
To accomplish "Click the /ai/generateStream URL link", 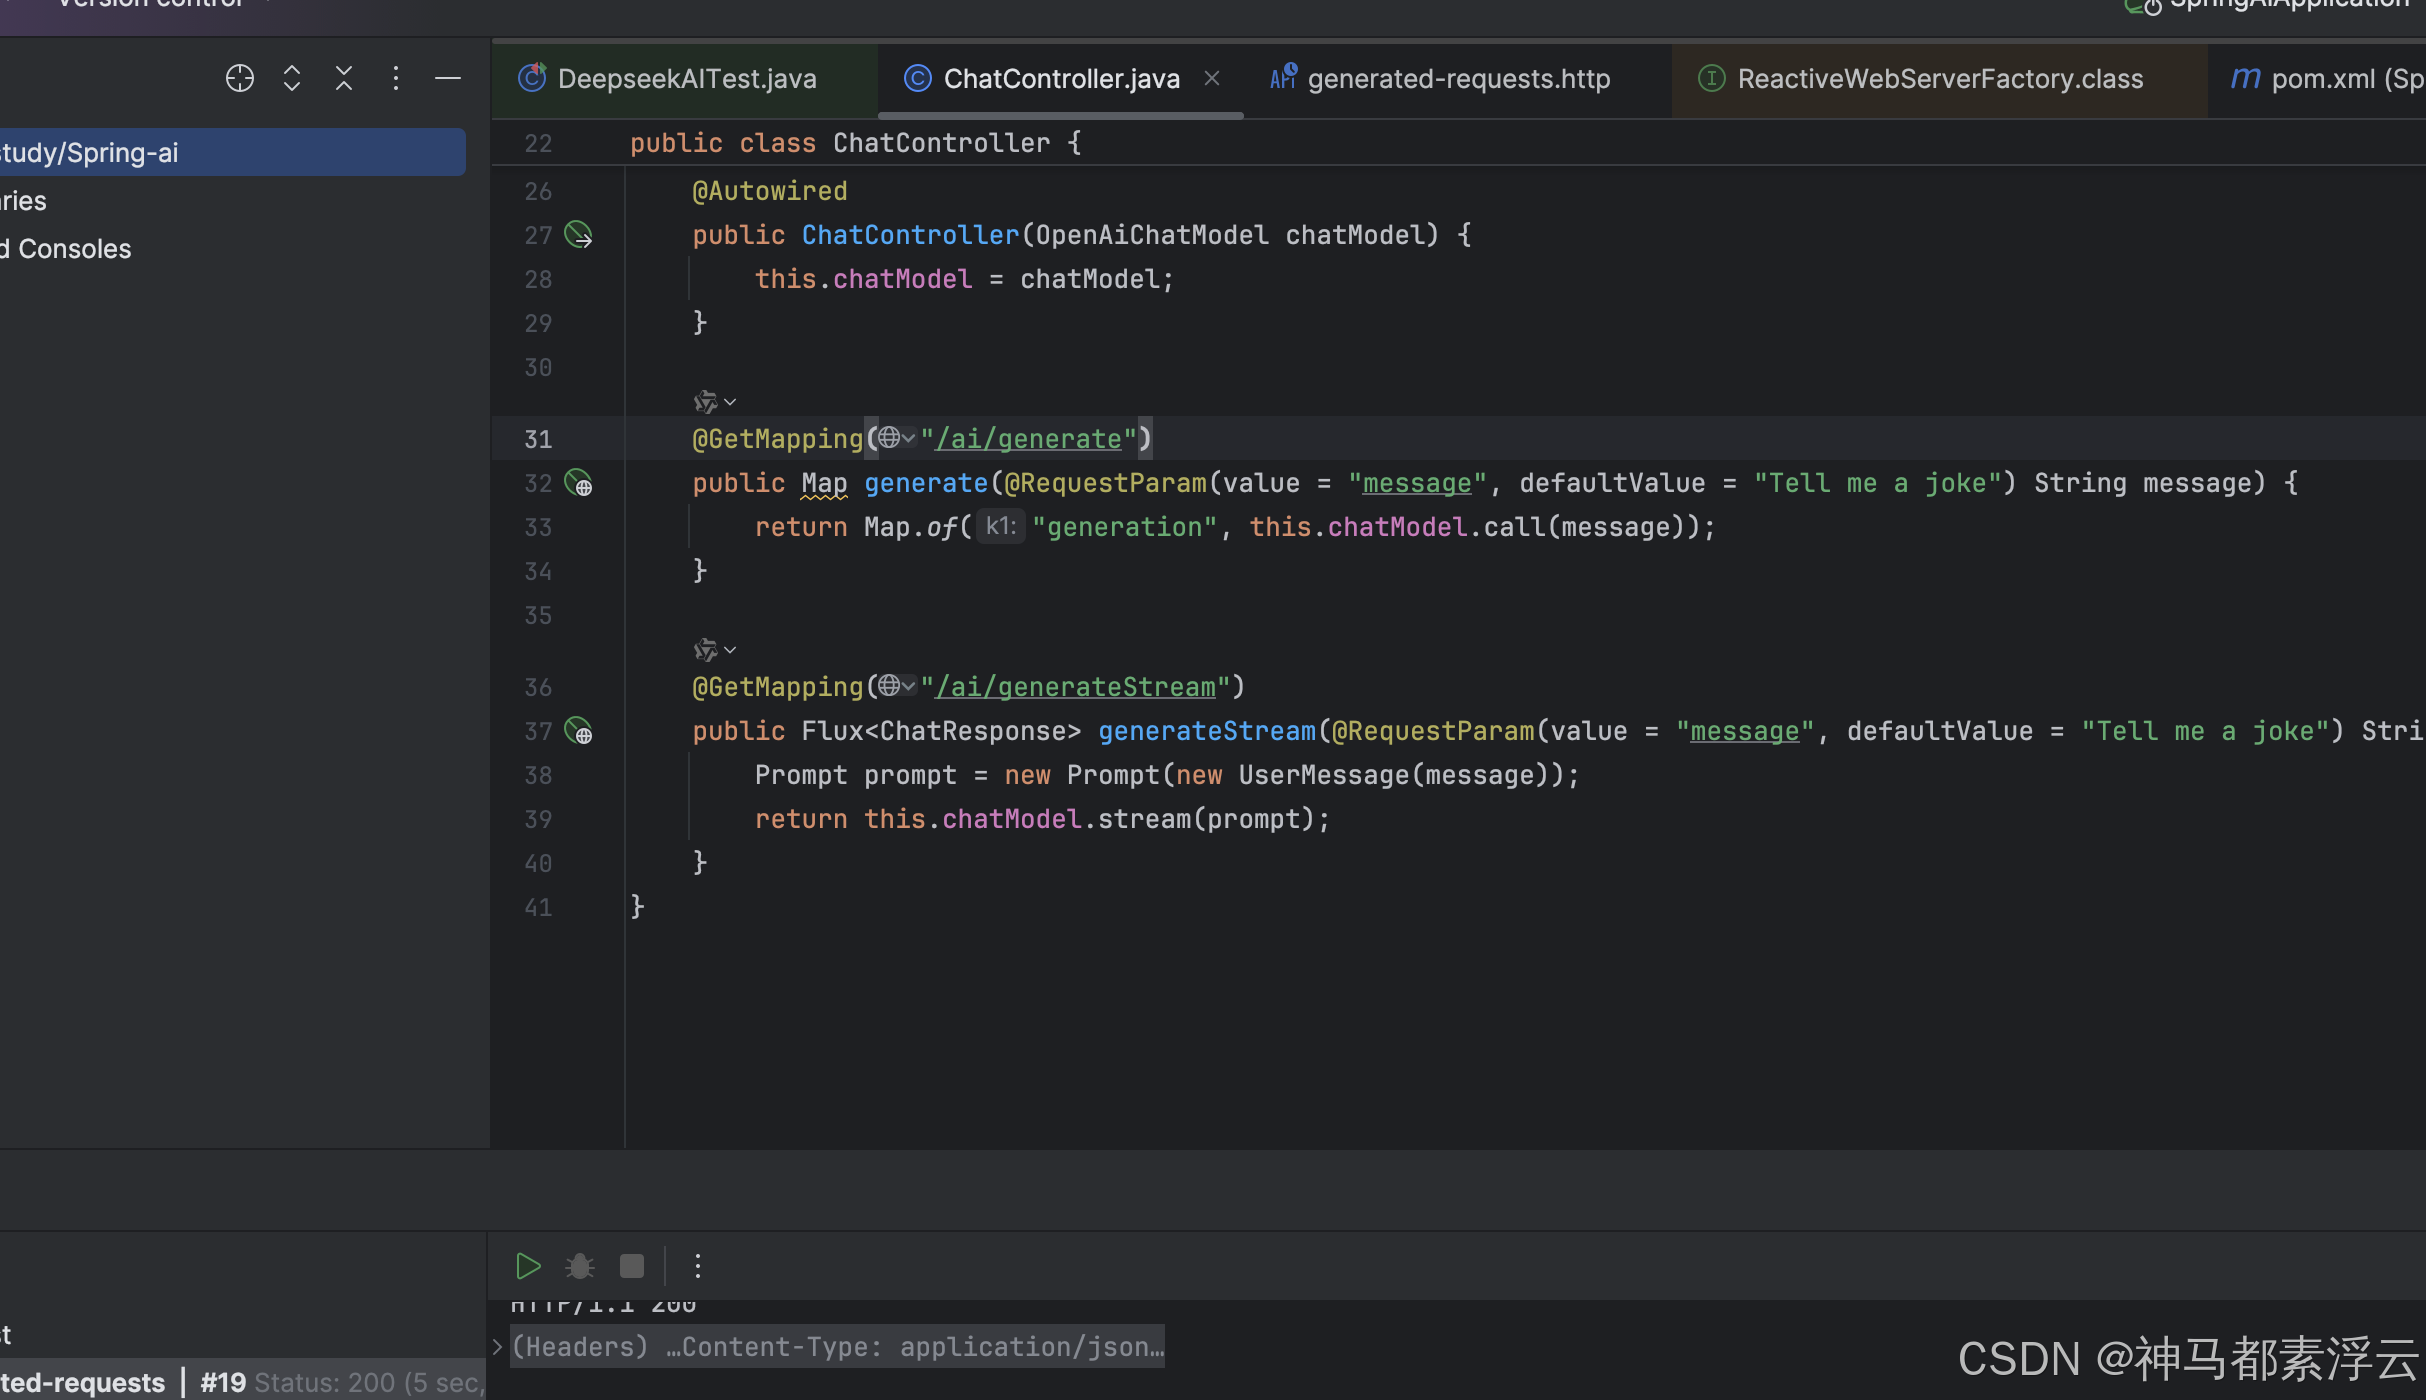I will [x=1076, y=687].
